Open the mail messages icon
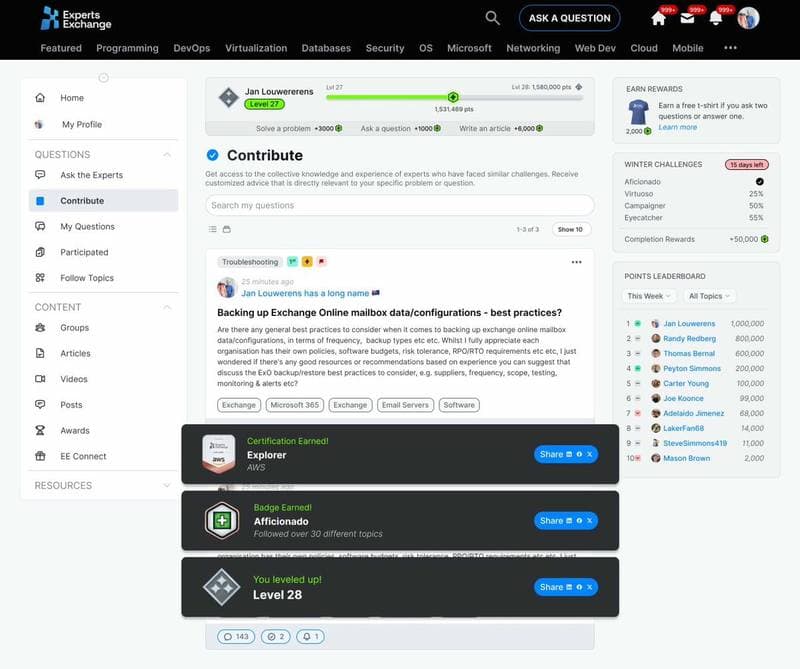This screenshot has height=669, width=800. [x=686, y=18]
